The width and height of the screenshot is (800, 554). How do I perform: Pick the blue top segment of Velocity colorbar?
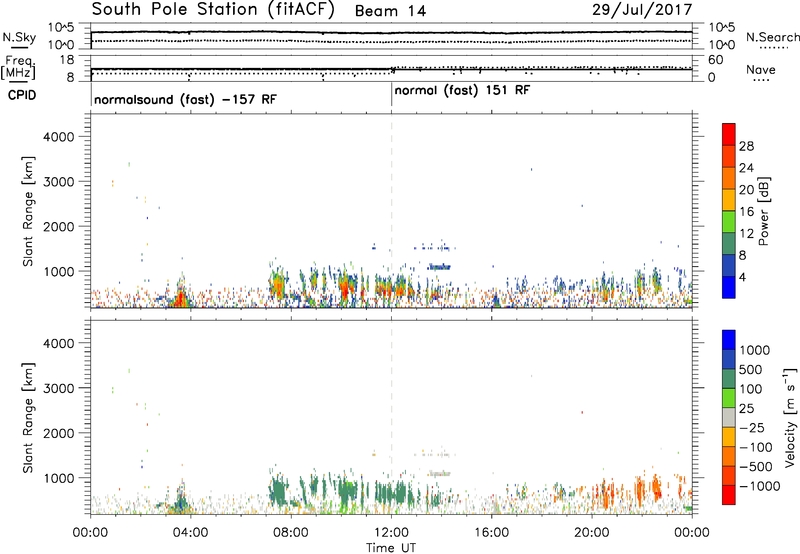(729, 340)
